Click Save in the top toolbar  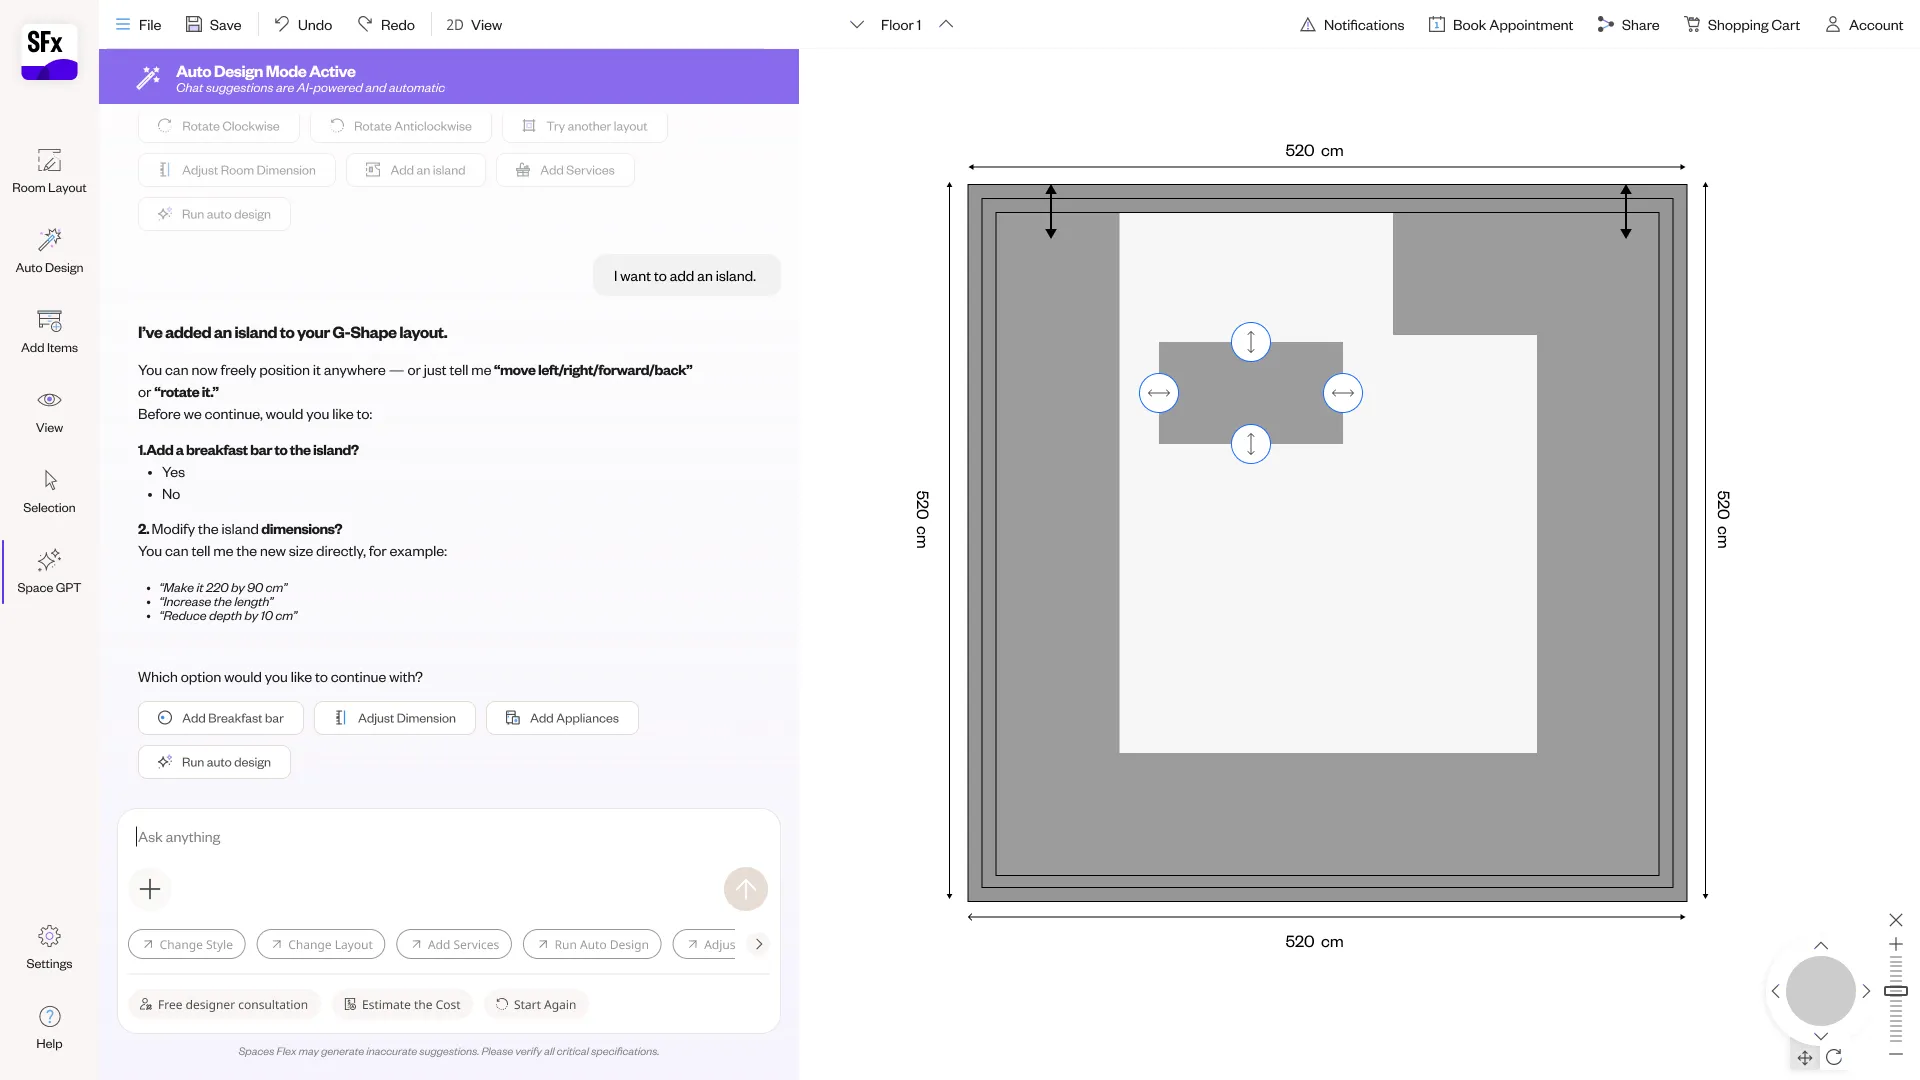point(213,25)
